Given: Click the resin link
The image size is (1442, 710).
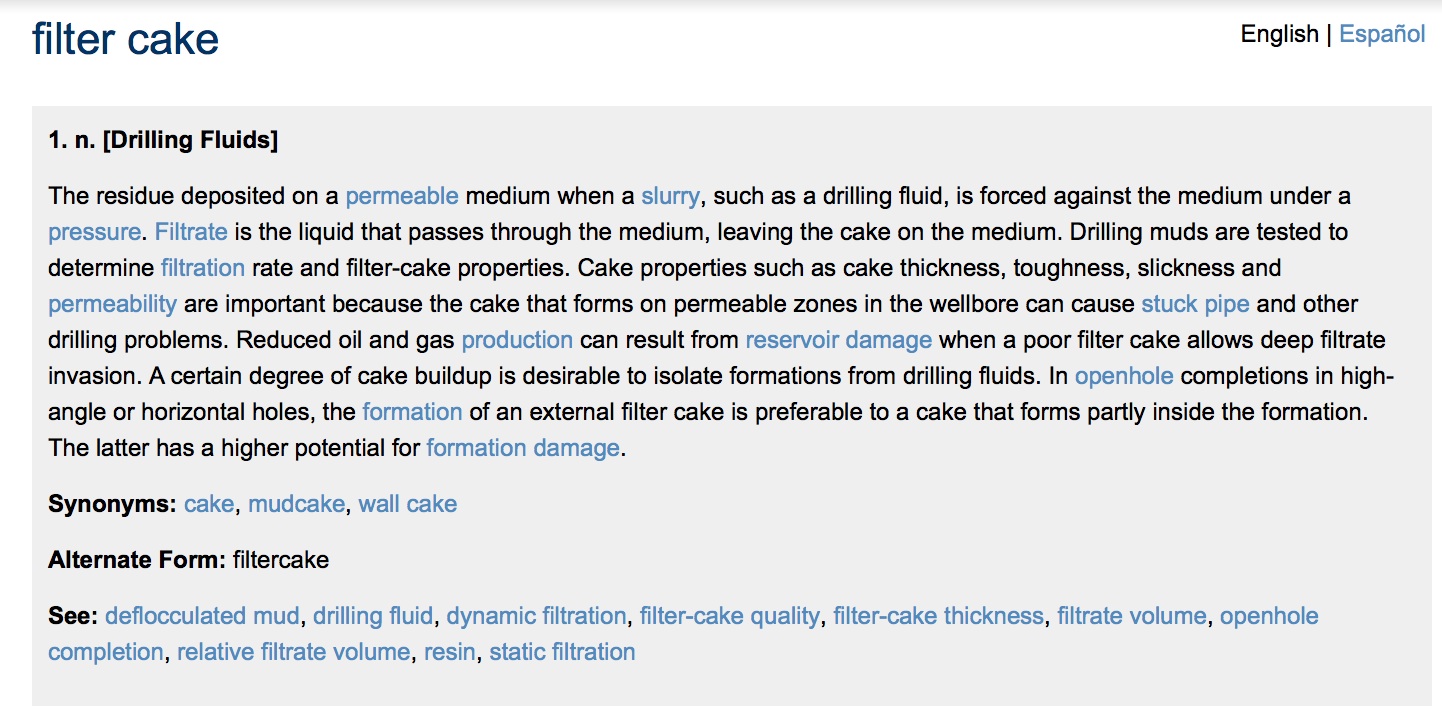Looking at the screenshot, I should click(449, 652).
